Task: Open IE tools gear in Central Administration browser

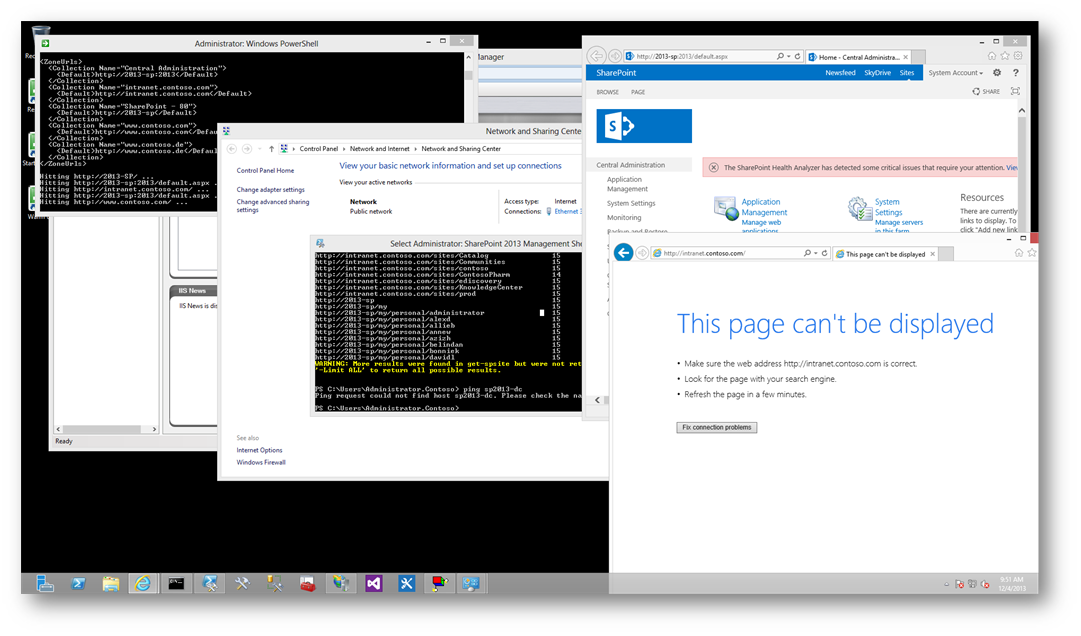Action: [x=1018, y=56]
